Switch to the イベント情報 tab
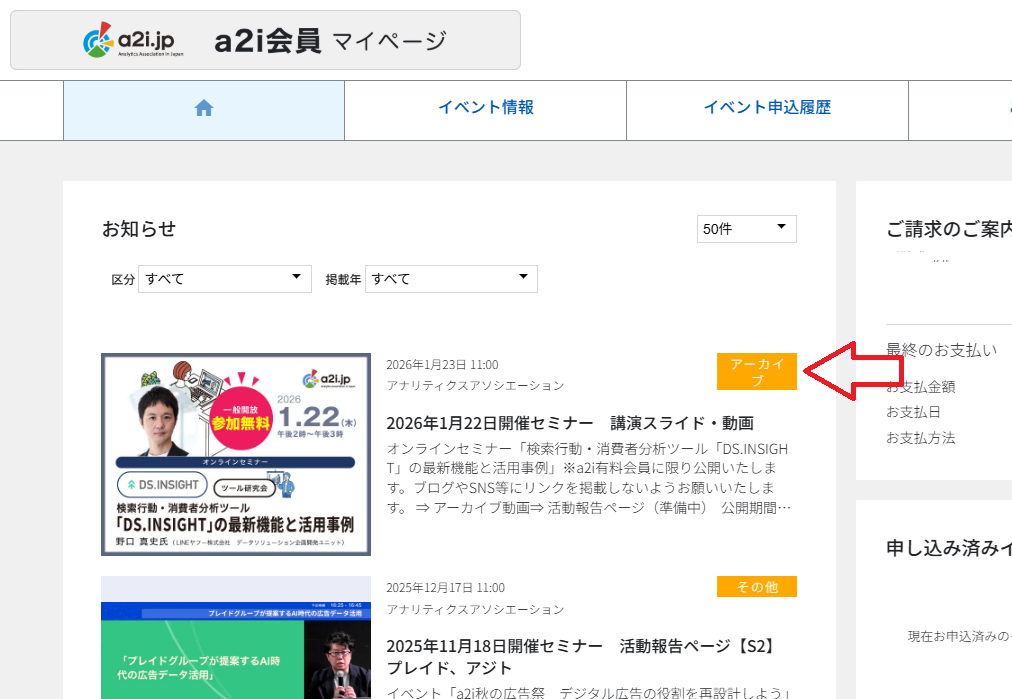The image size is (1012, 699). pyautogui.click(x=484, y=110)
